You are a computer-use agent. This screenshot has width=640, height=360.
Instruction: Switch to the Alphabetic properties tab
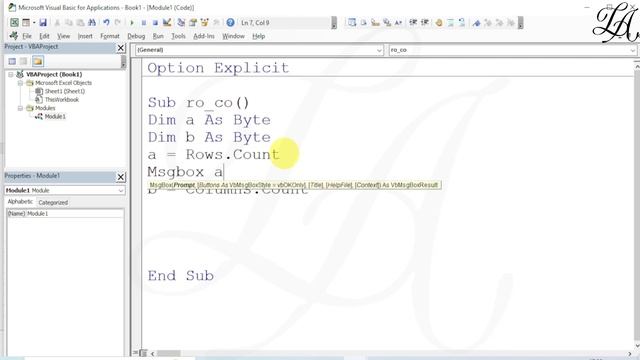click(x=20, y=202)
